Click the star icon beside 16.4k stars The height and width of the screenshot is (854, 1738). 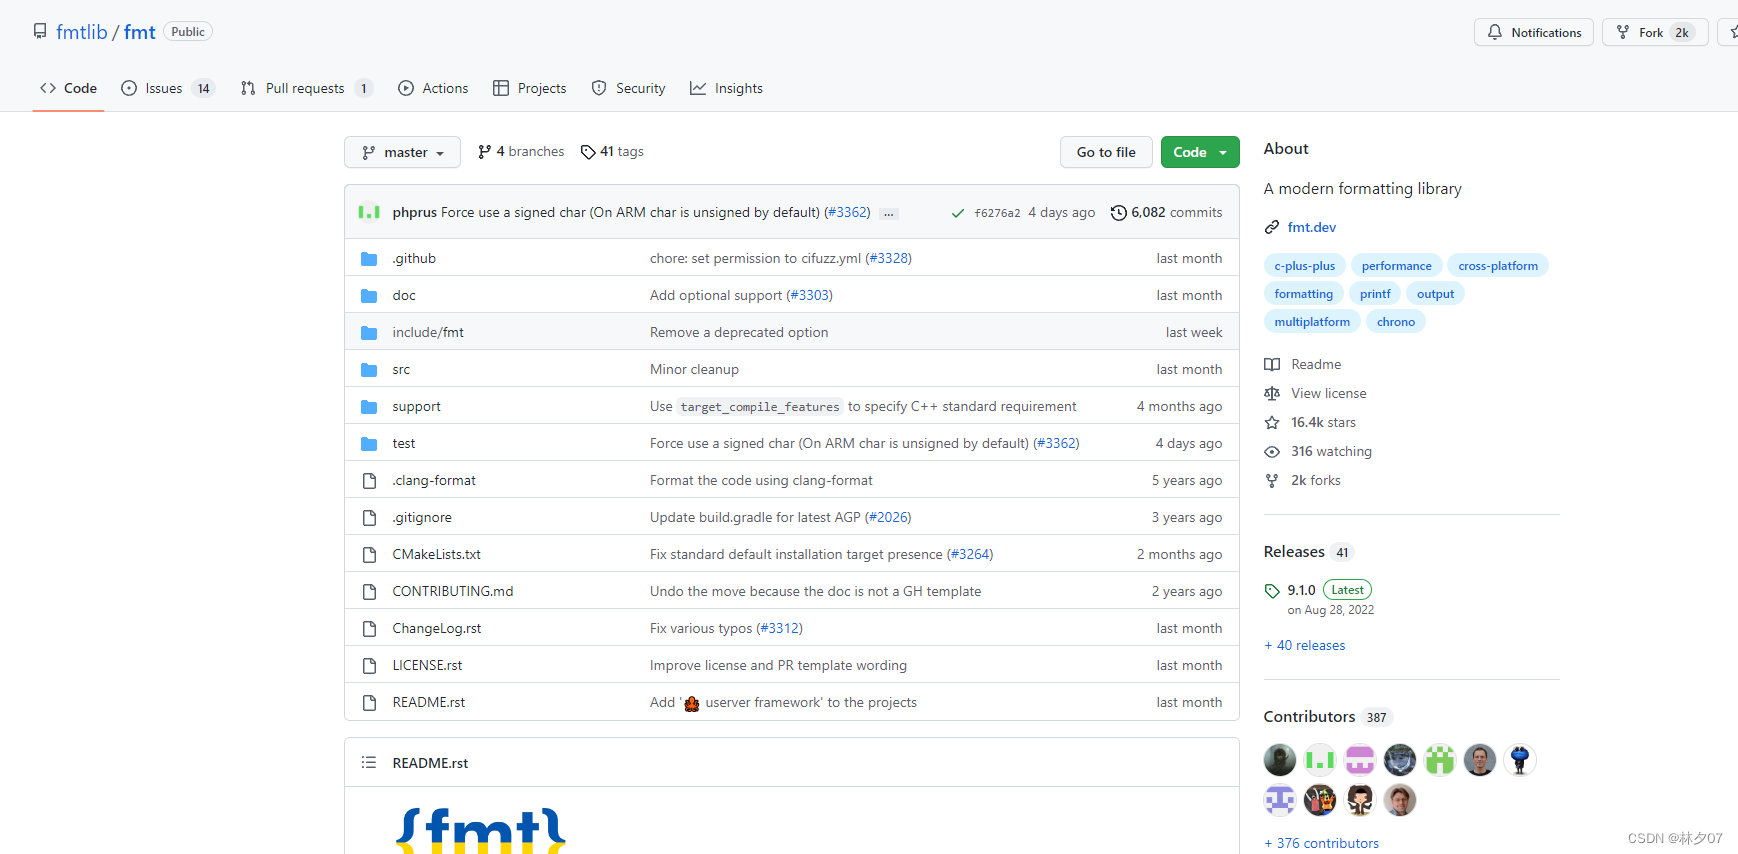[x=1272, y=422]
